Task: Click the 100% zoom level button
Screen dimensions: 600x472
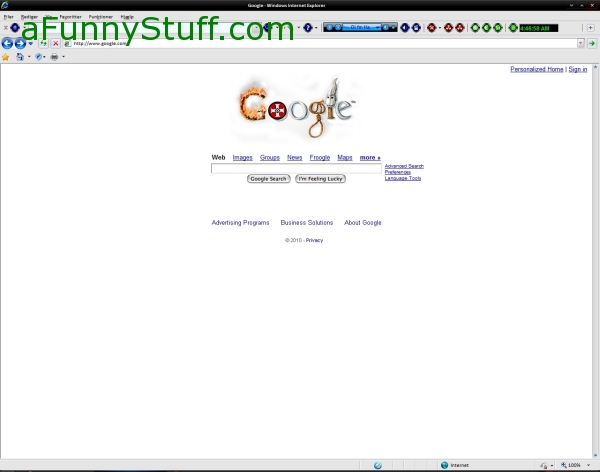Action: click(x=571, y=465)
